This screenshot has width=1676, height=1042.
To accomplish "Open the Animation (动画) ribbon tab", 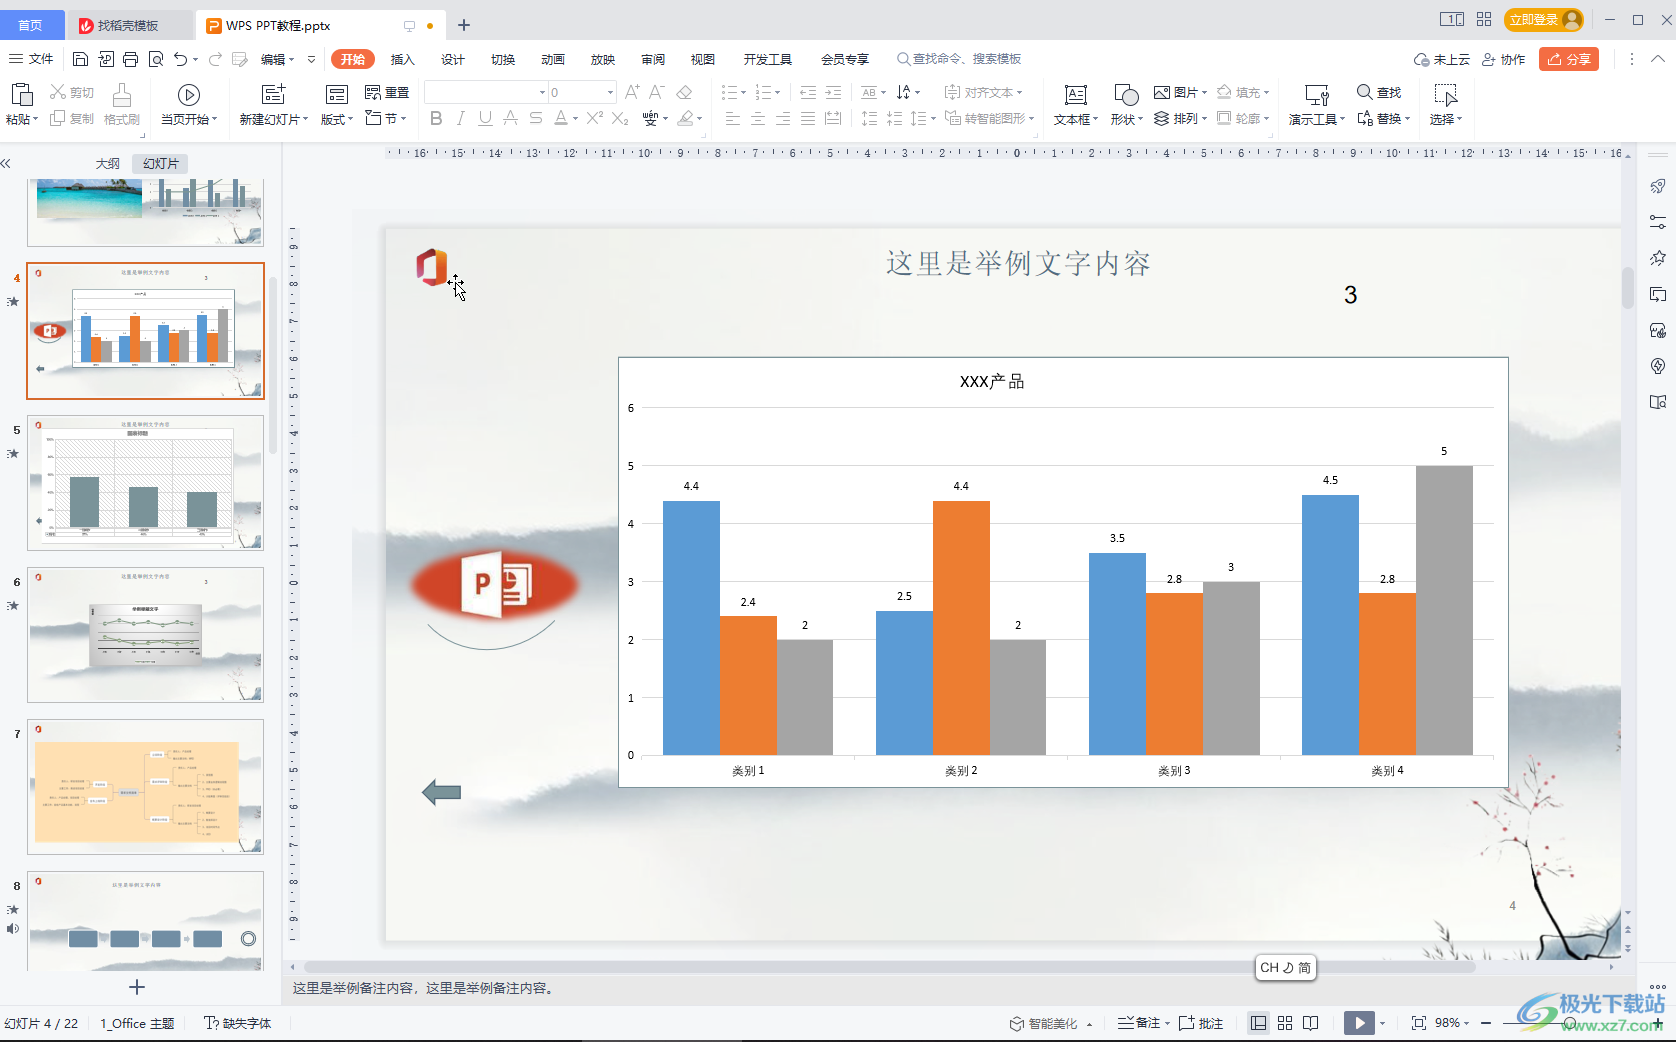I will [553, 59].
